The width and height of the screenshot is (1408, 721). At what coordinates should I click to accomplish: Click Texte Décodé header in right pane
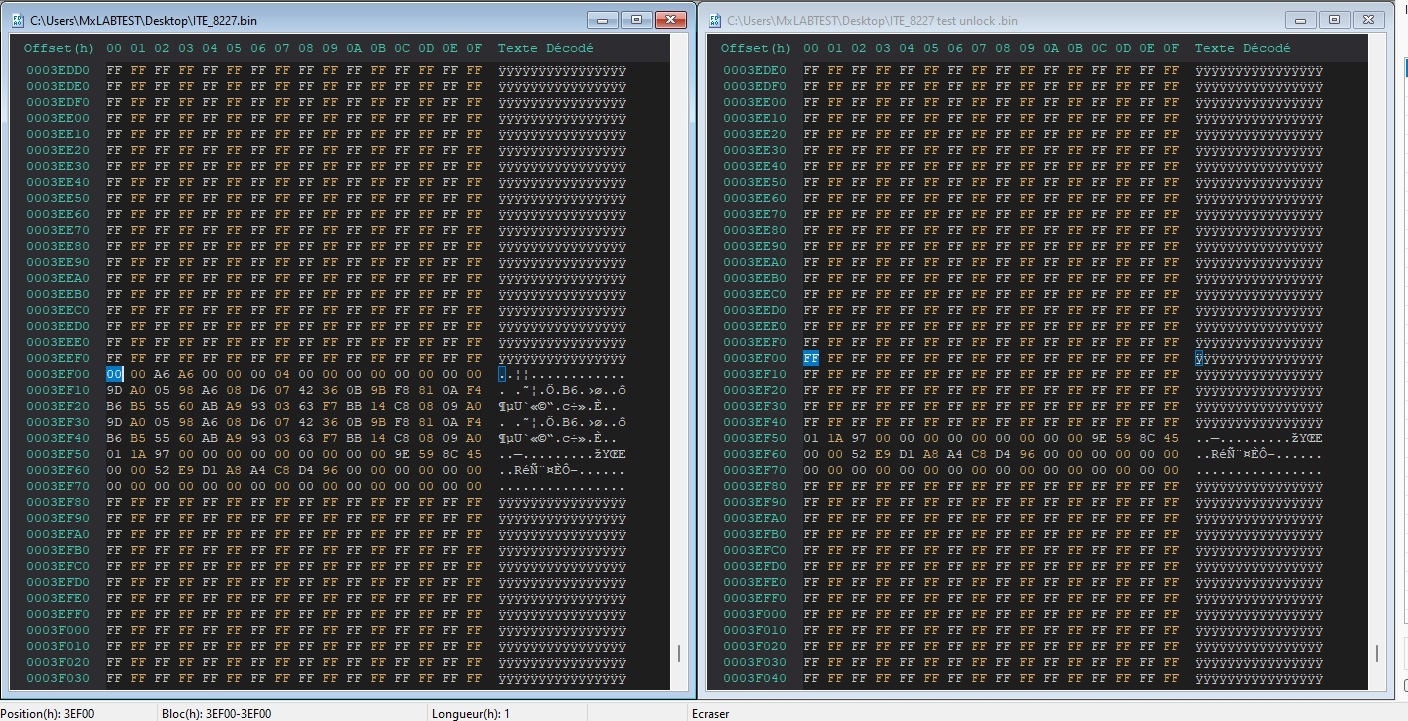click(1242, 48)
